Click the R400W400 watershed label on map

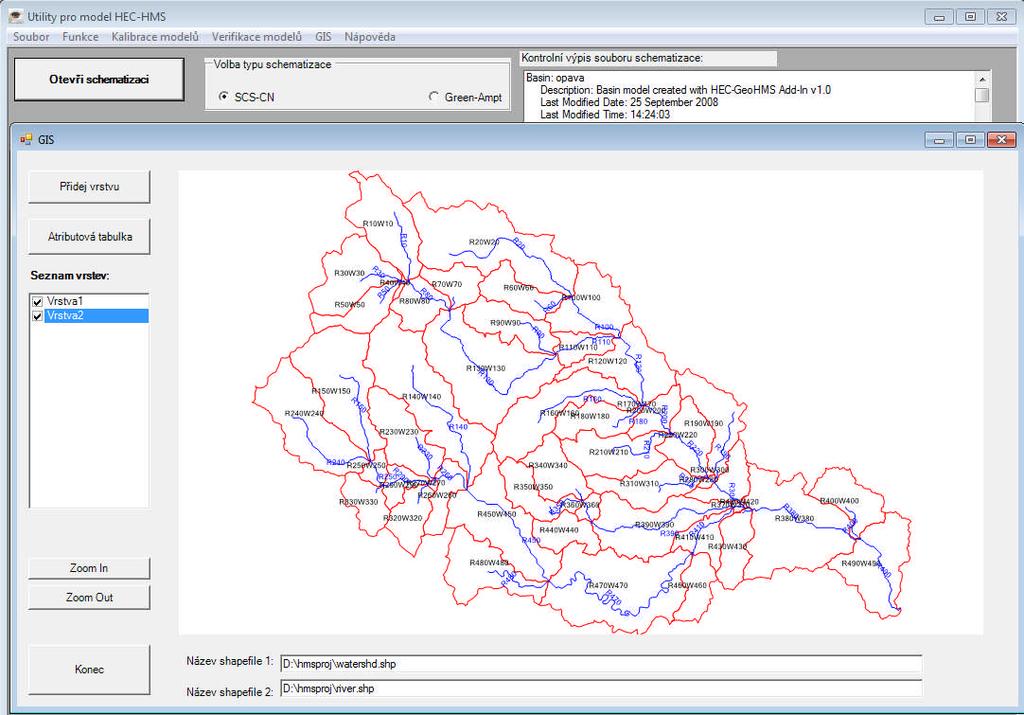[x=839, y=501]
